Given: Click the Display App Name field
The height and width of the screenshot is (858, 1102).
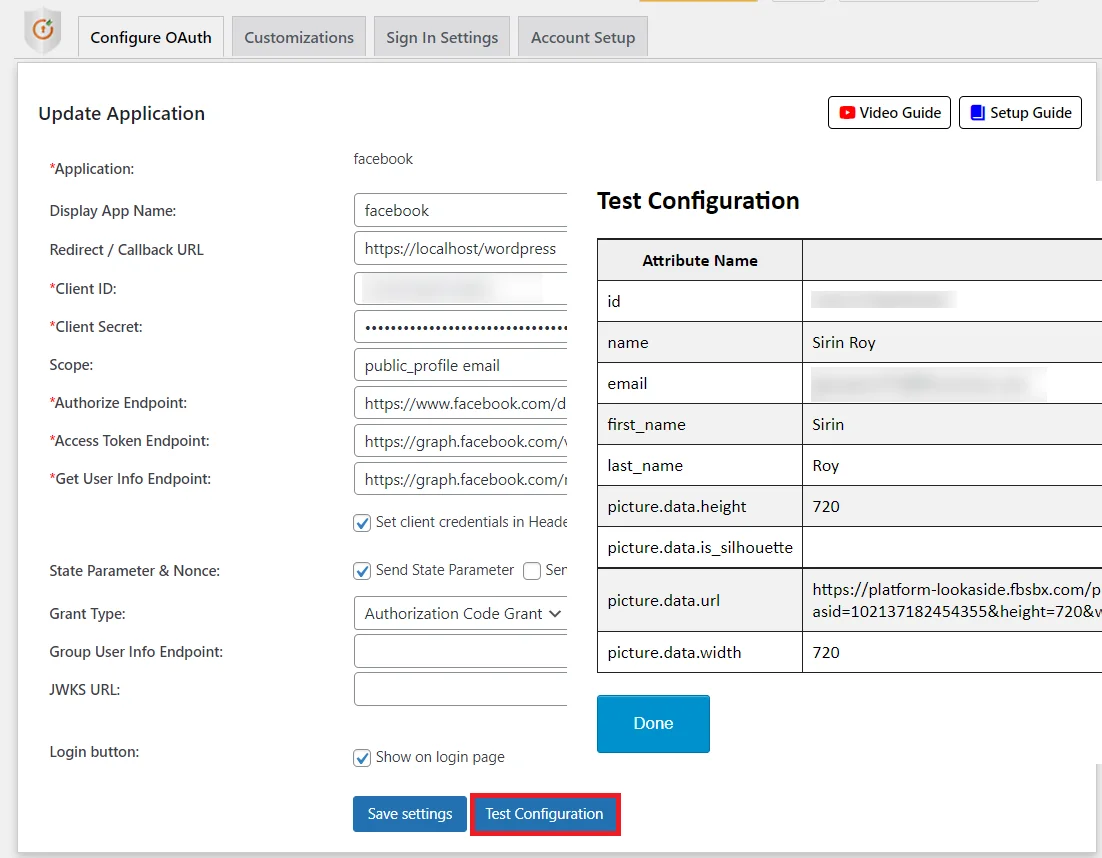Looking at the screenshot, I should point(461,210).
